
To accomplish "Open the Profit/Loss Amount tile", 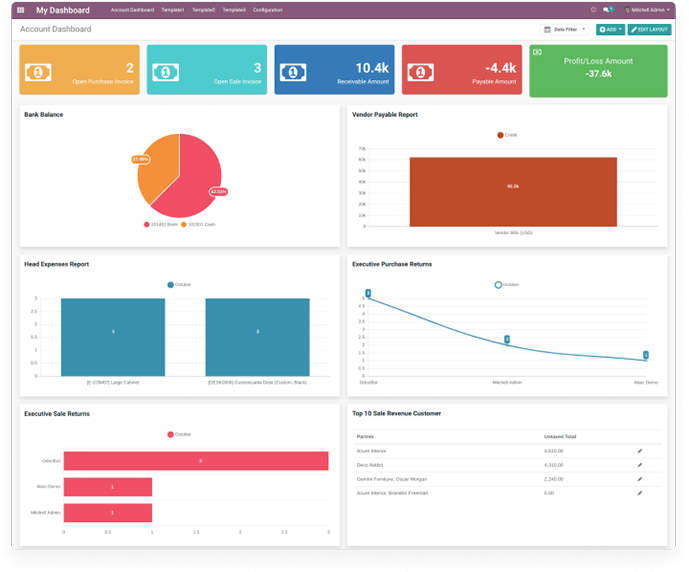I will (x=598, y=70).
